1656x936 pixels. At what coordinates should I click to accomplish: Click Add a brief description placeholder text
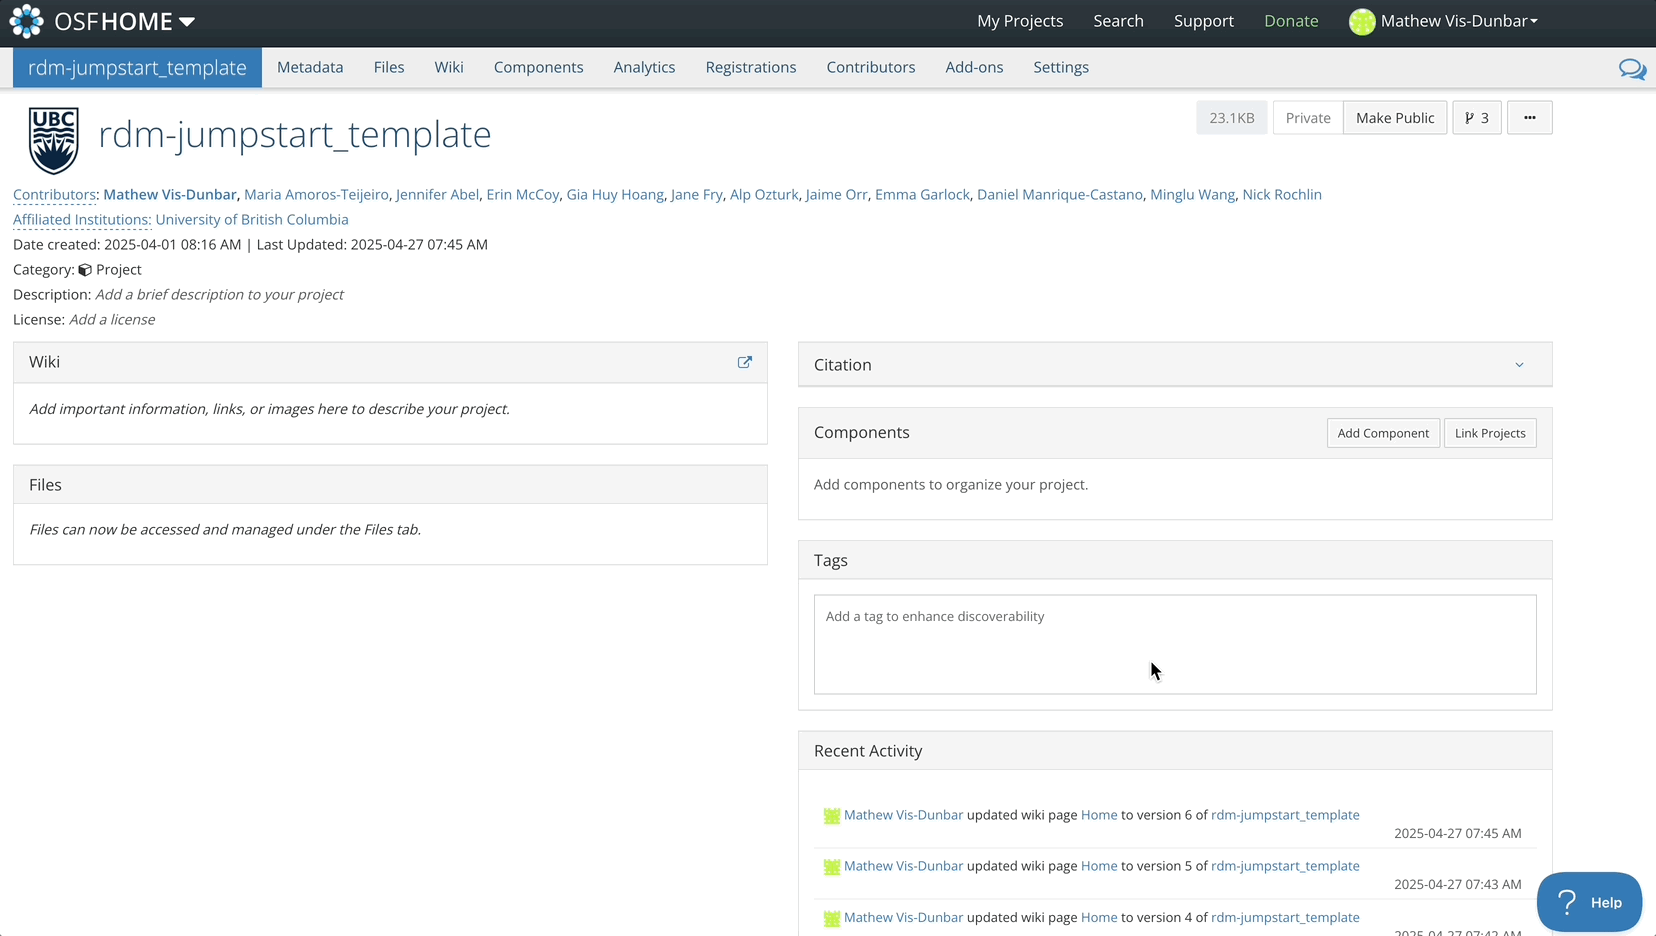[219, 295]
